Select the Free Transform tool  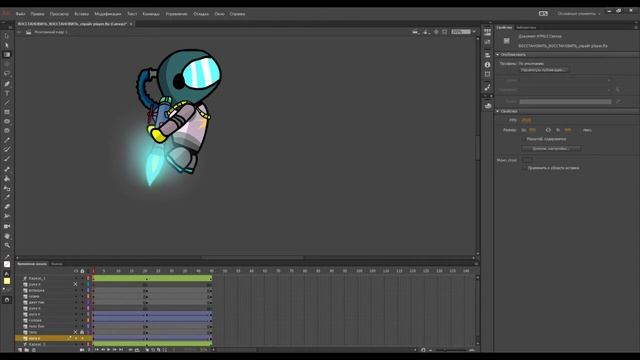[7, 55]
